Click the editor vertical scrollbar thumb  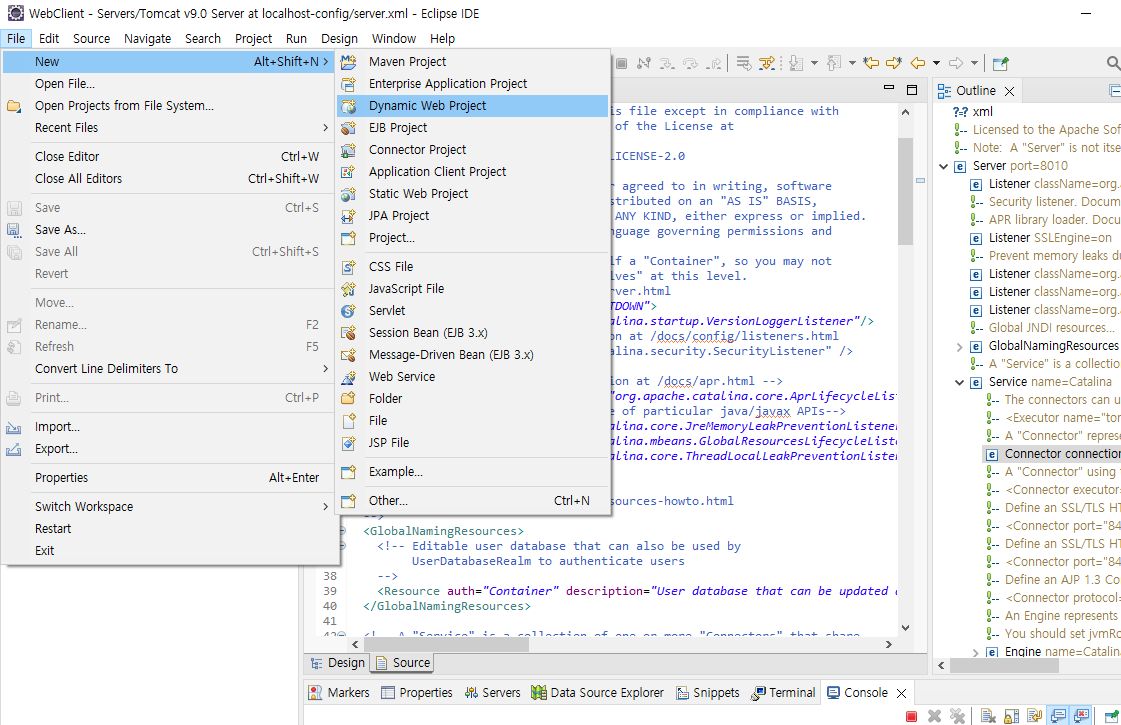pyautogui.click(x=905, y=190)
